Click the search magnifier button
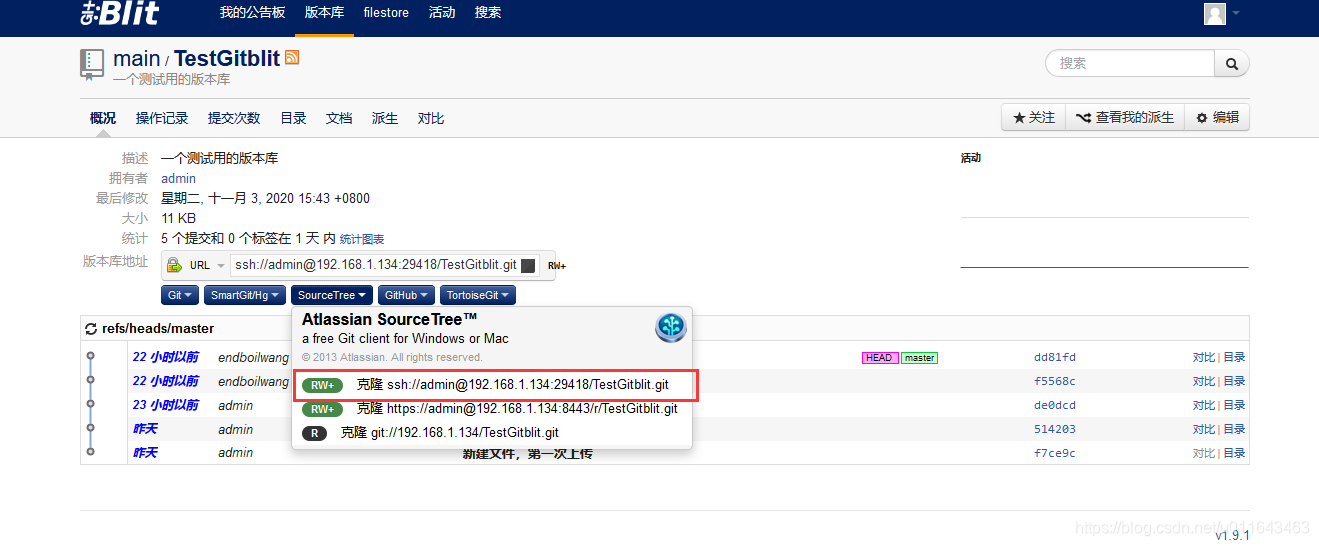The width and height of the screenshot is (1319, 546). [x=1232, y=63]
